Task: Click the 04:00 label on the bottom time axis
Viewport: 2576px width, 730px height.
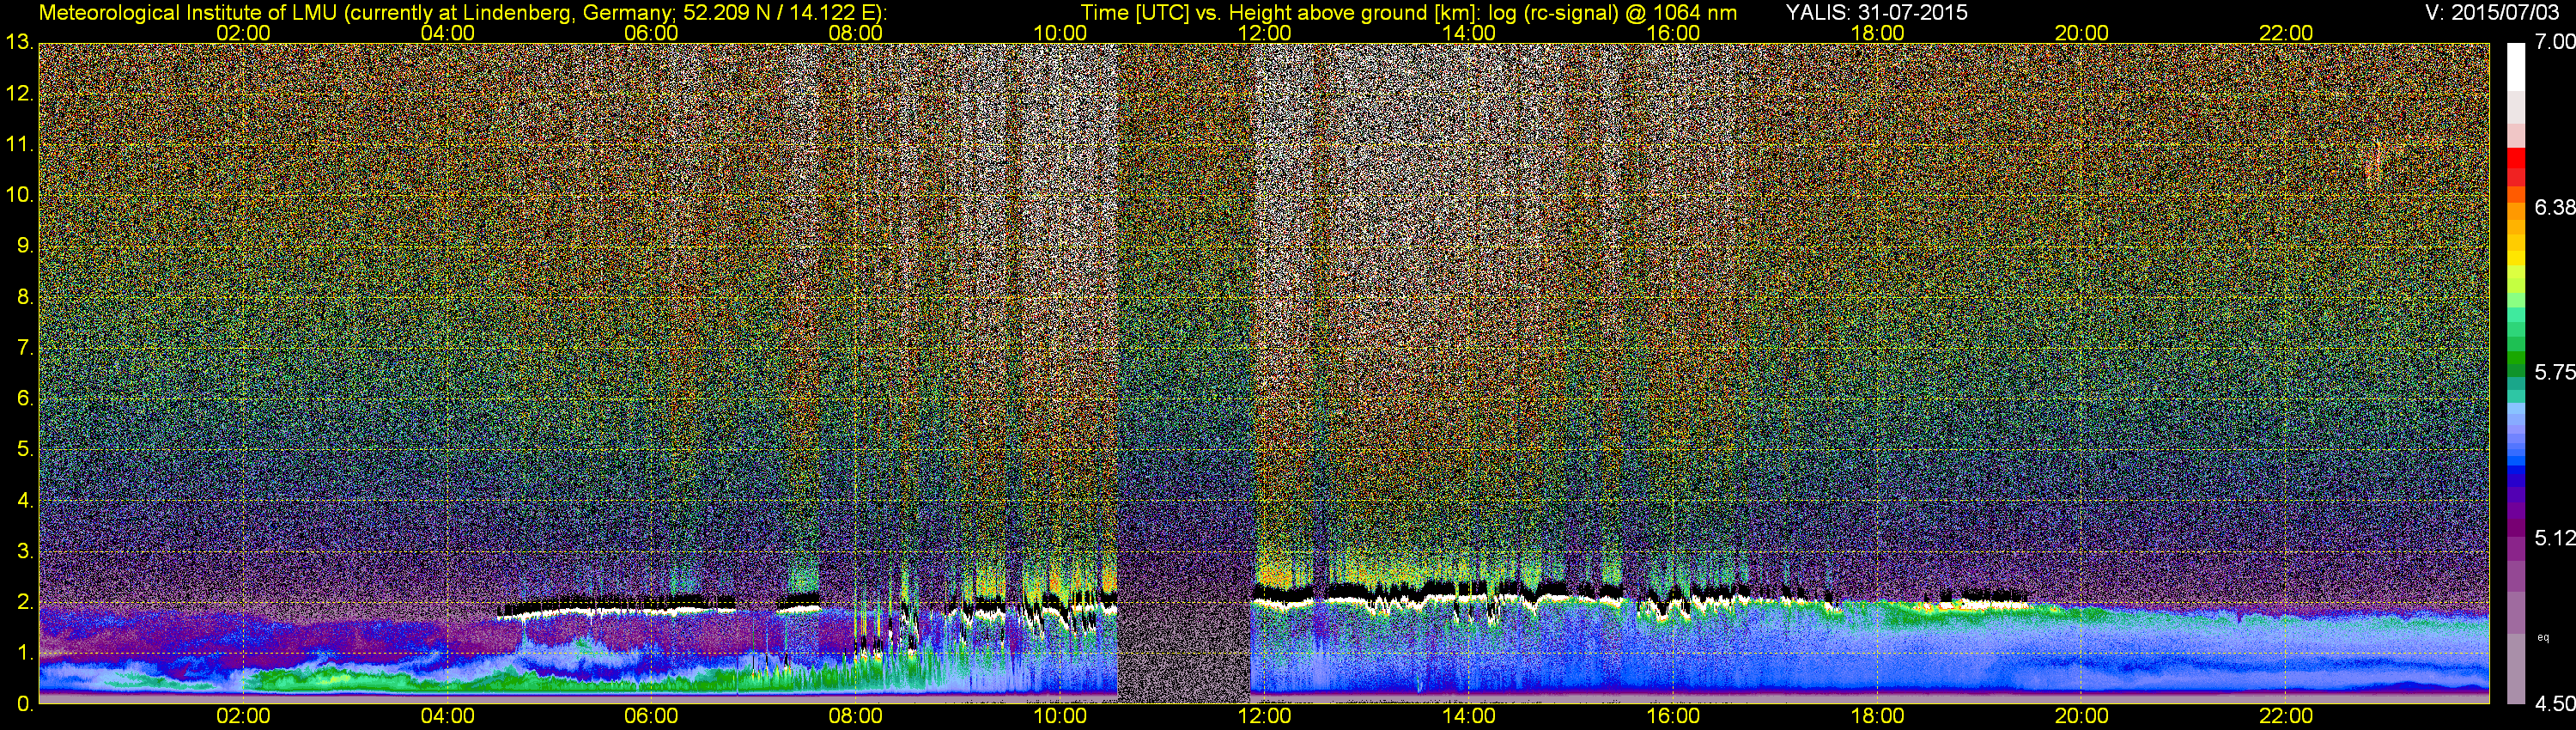Action: [x=447, y=717]
